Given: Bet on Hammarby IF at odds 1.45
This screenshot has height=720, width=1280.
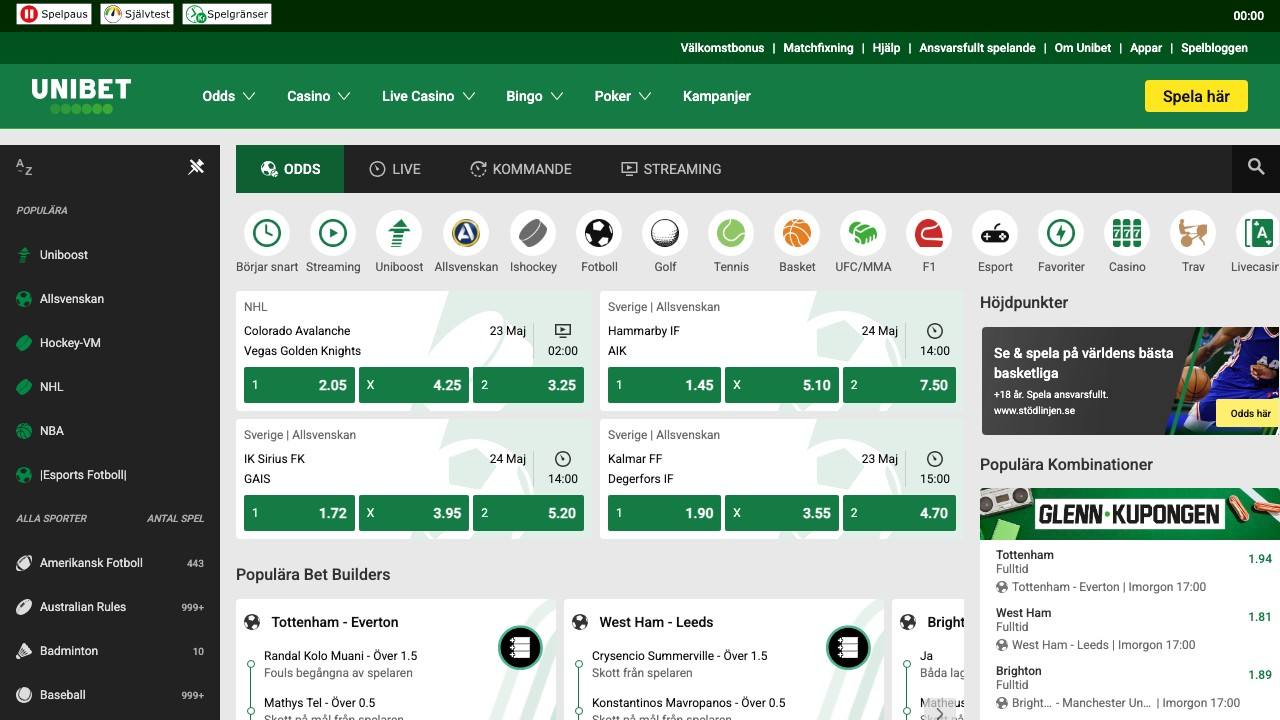Looking at the screenshot, I should (x=664, y=385).
